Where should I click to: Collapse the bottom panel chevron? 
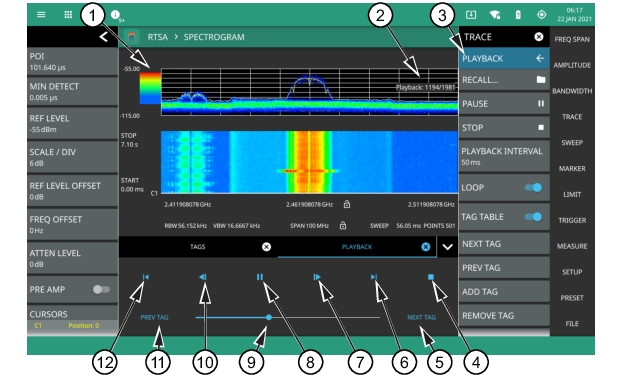click(447, 247)
